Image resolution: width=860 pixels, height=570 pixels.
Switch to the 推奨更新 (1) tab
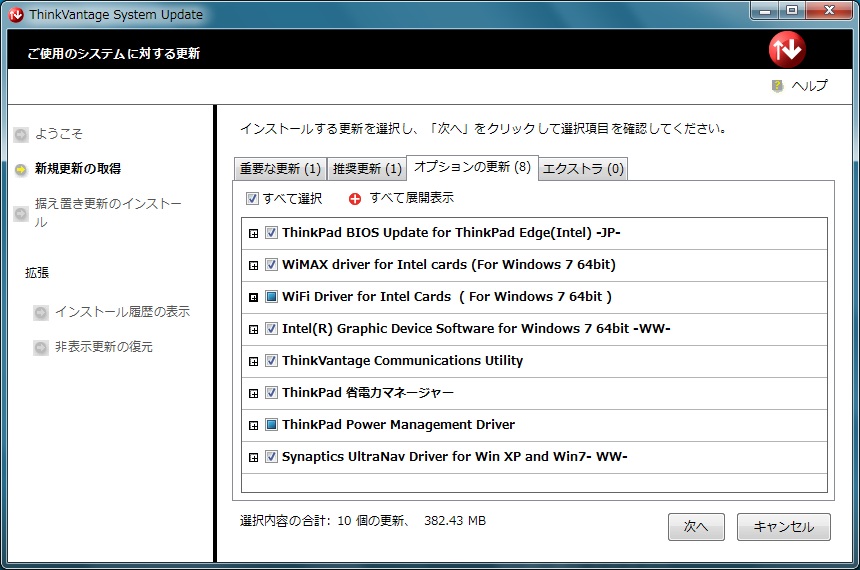coord(367,168)
